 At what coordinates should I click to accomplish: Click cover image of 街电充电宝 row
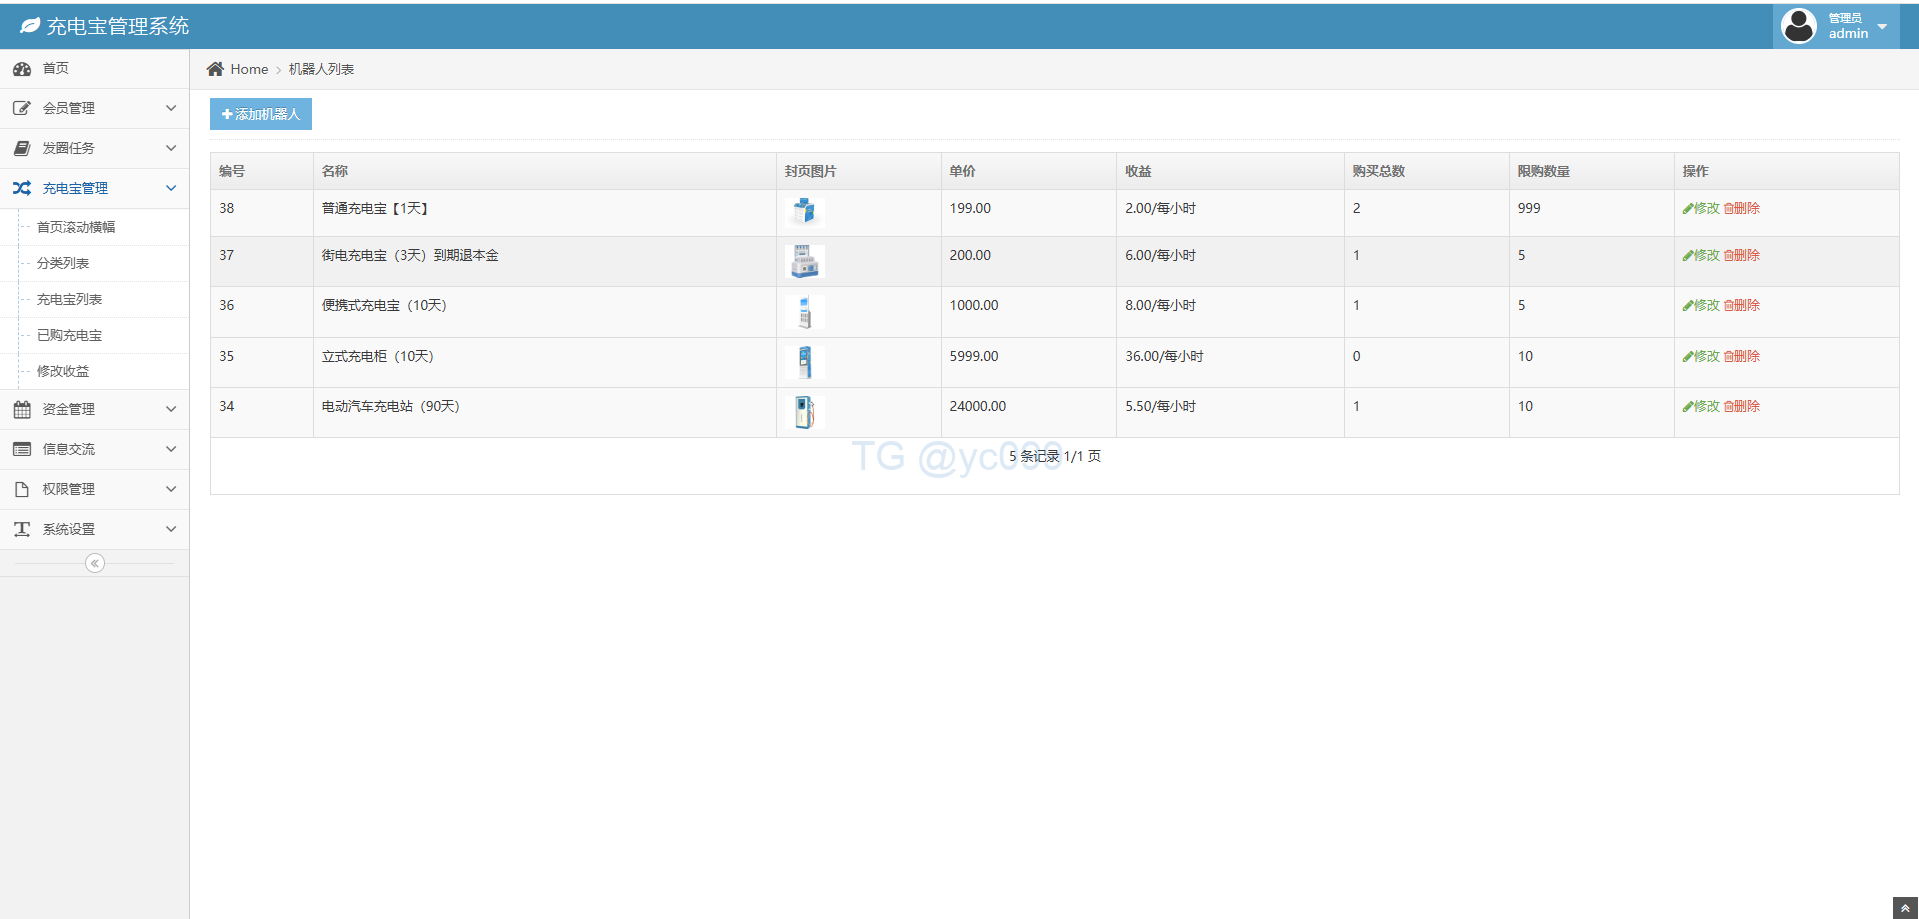[805, 261]
